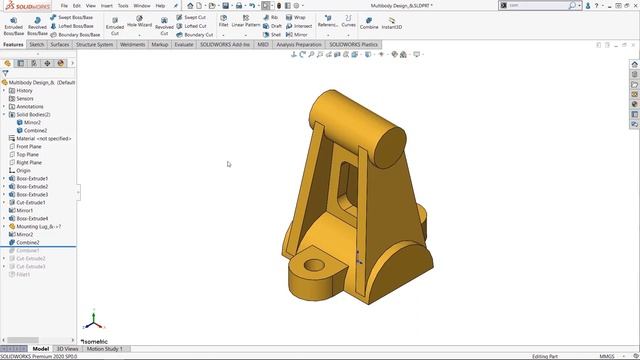
Task: Select the Revolved Boss/Base tool
Action: pyautogui.click(x=37, y=27)
